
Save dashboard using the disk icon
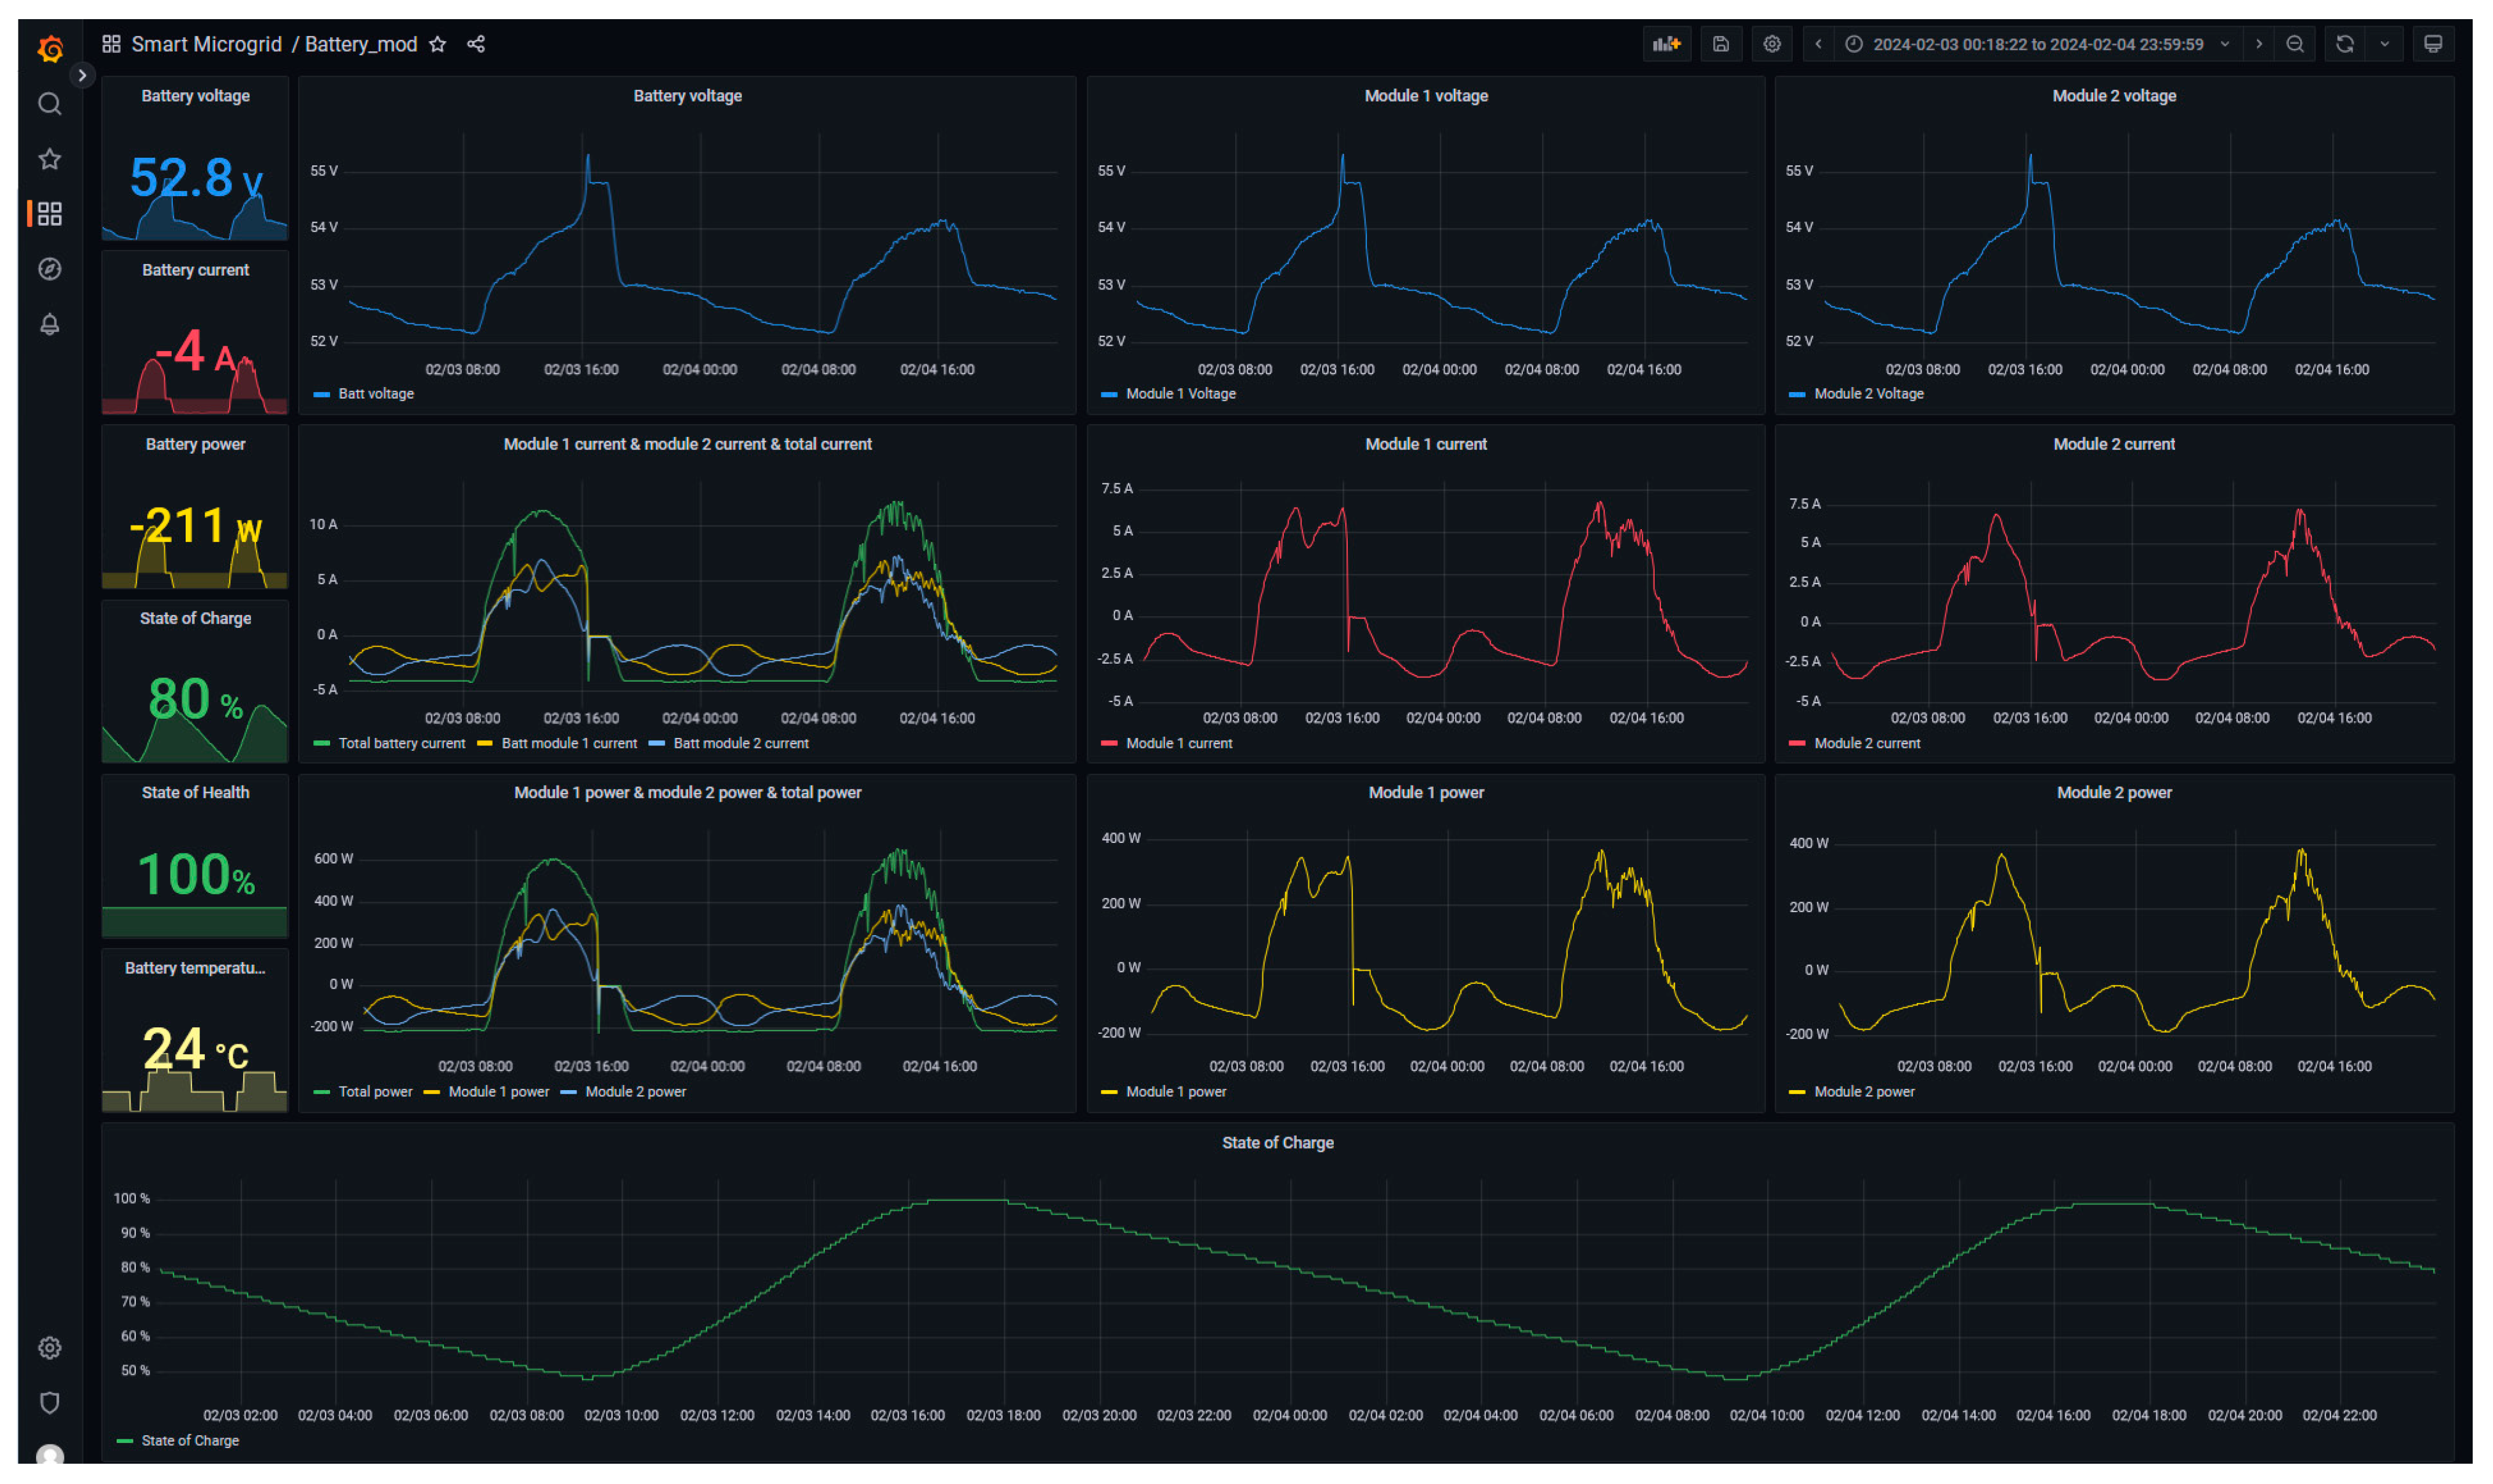coord(1720,44)
